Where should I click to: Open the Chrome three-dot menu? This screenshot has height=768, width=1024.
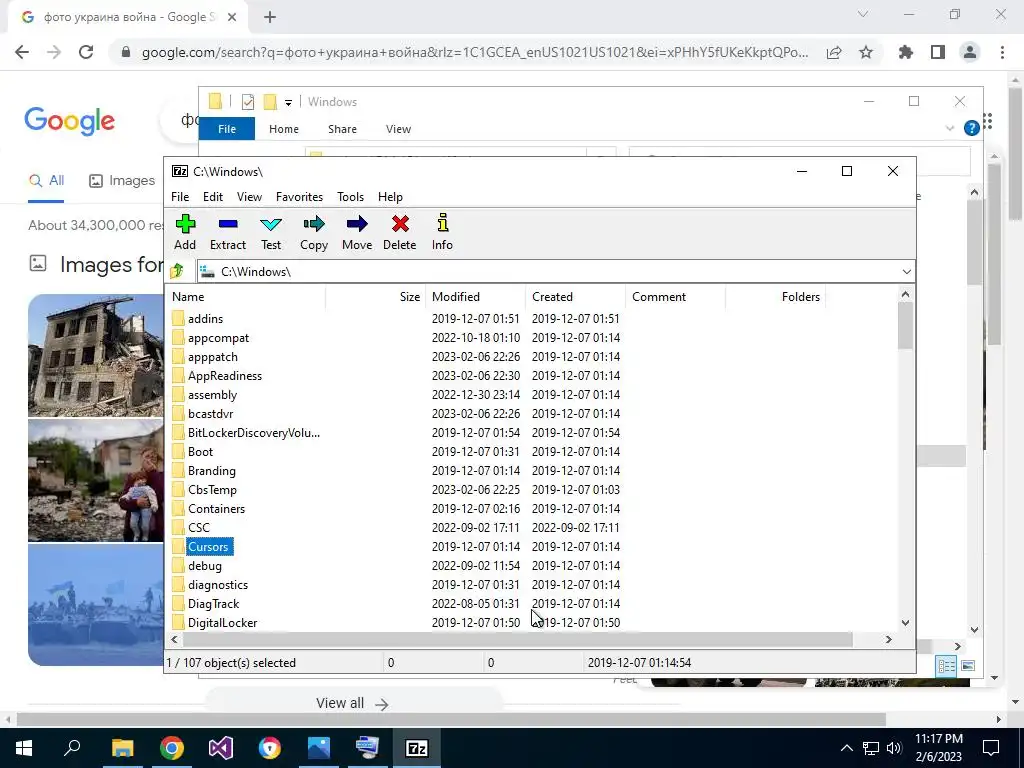[x=1002, y=52]
